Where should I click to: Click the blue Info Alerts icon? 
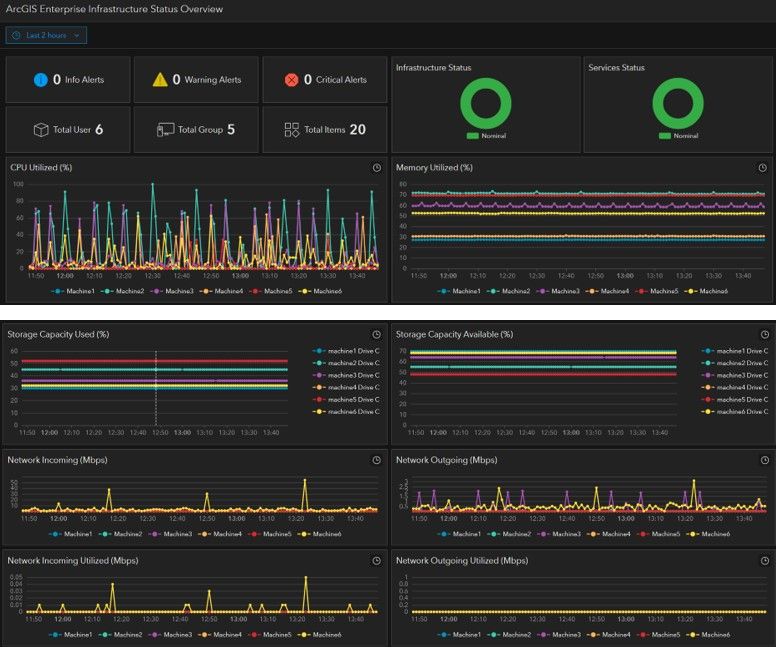[41, 80]
